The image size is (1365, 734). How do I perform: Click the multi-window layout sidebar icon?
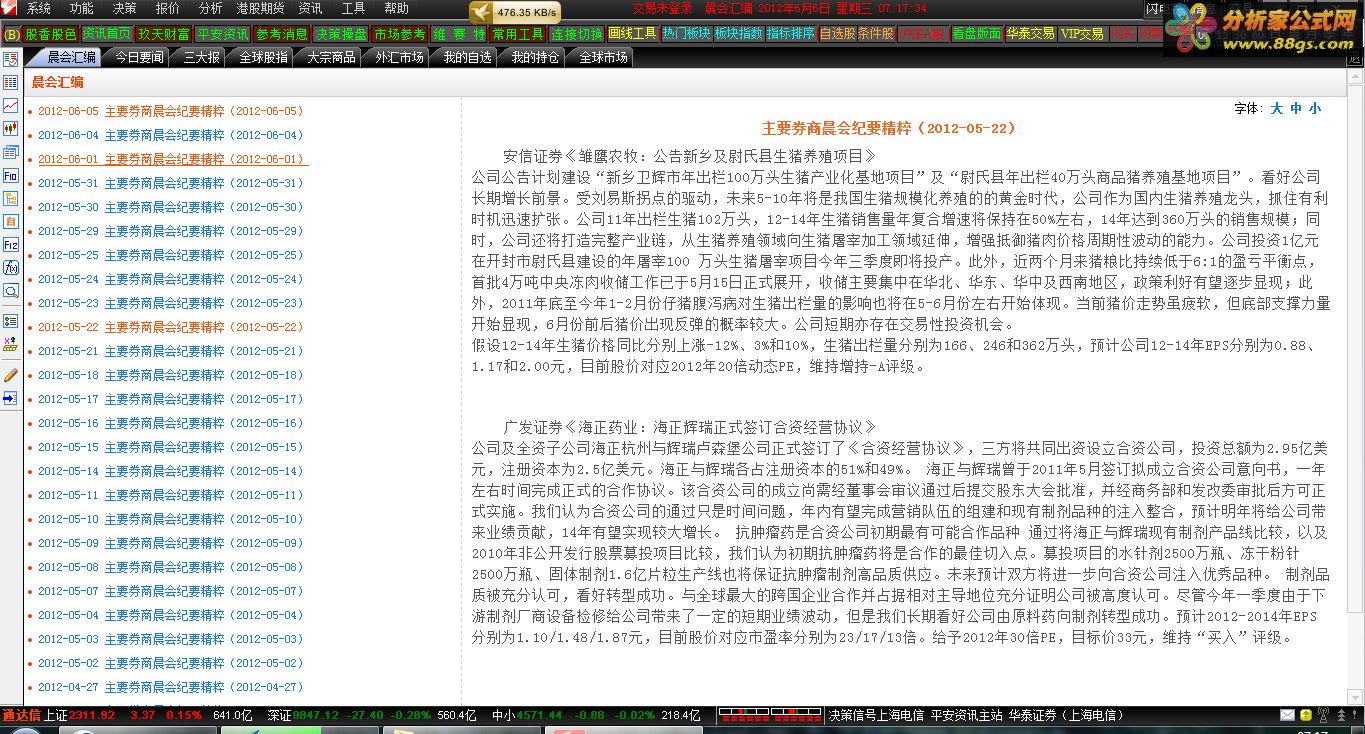tap(10, 152)
